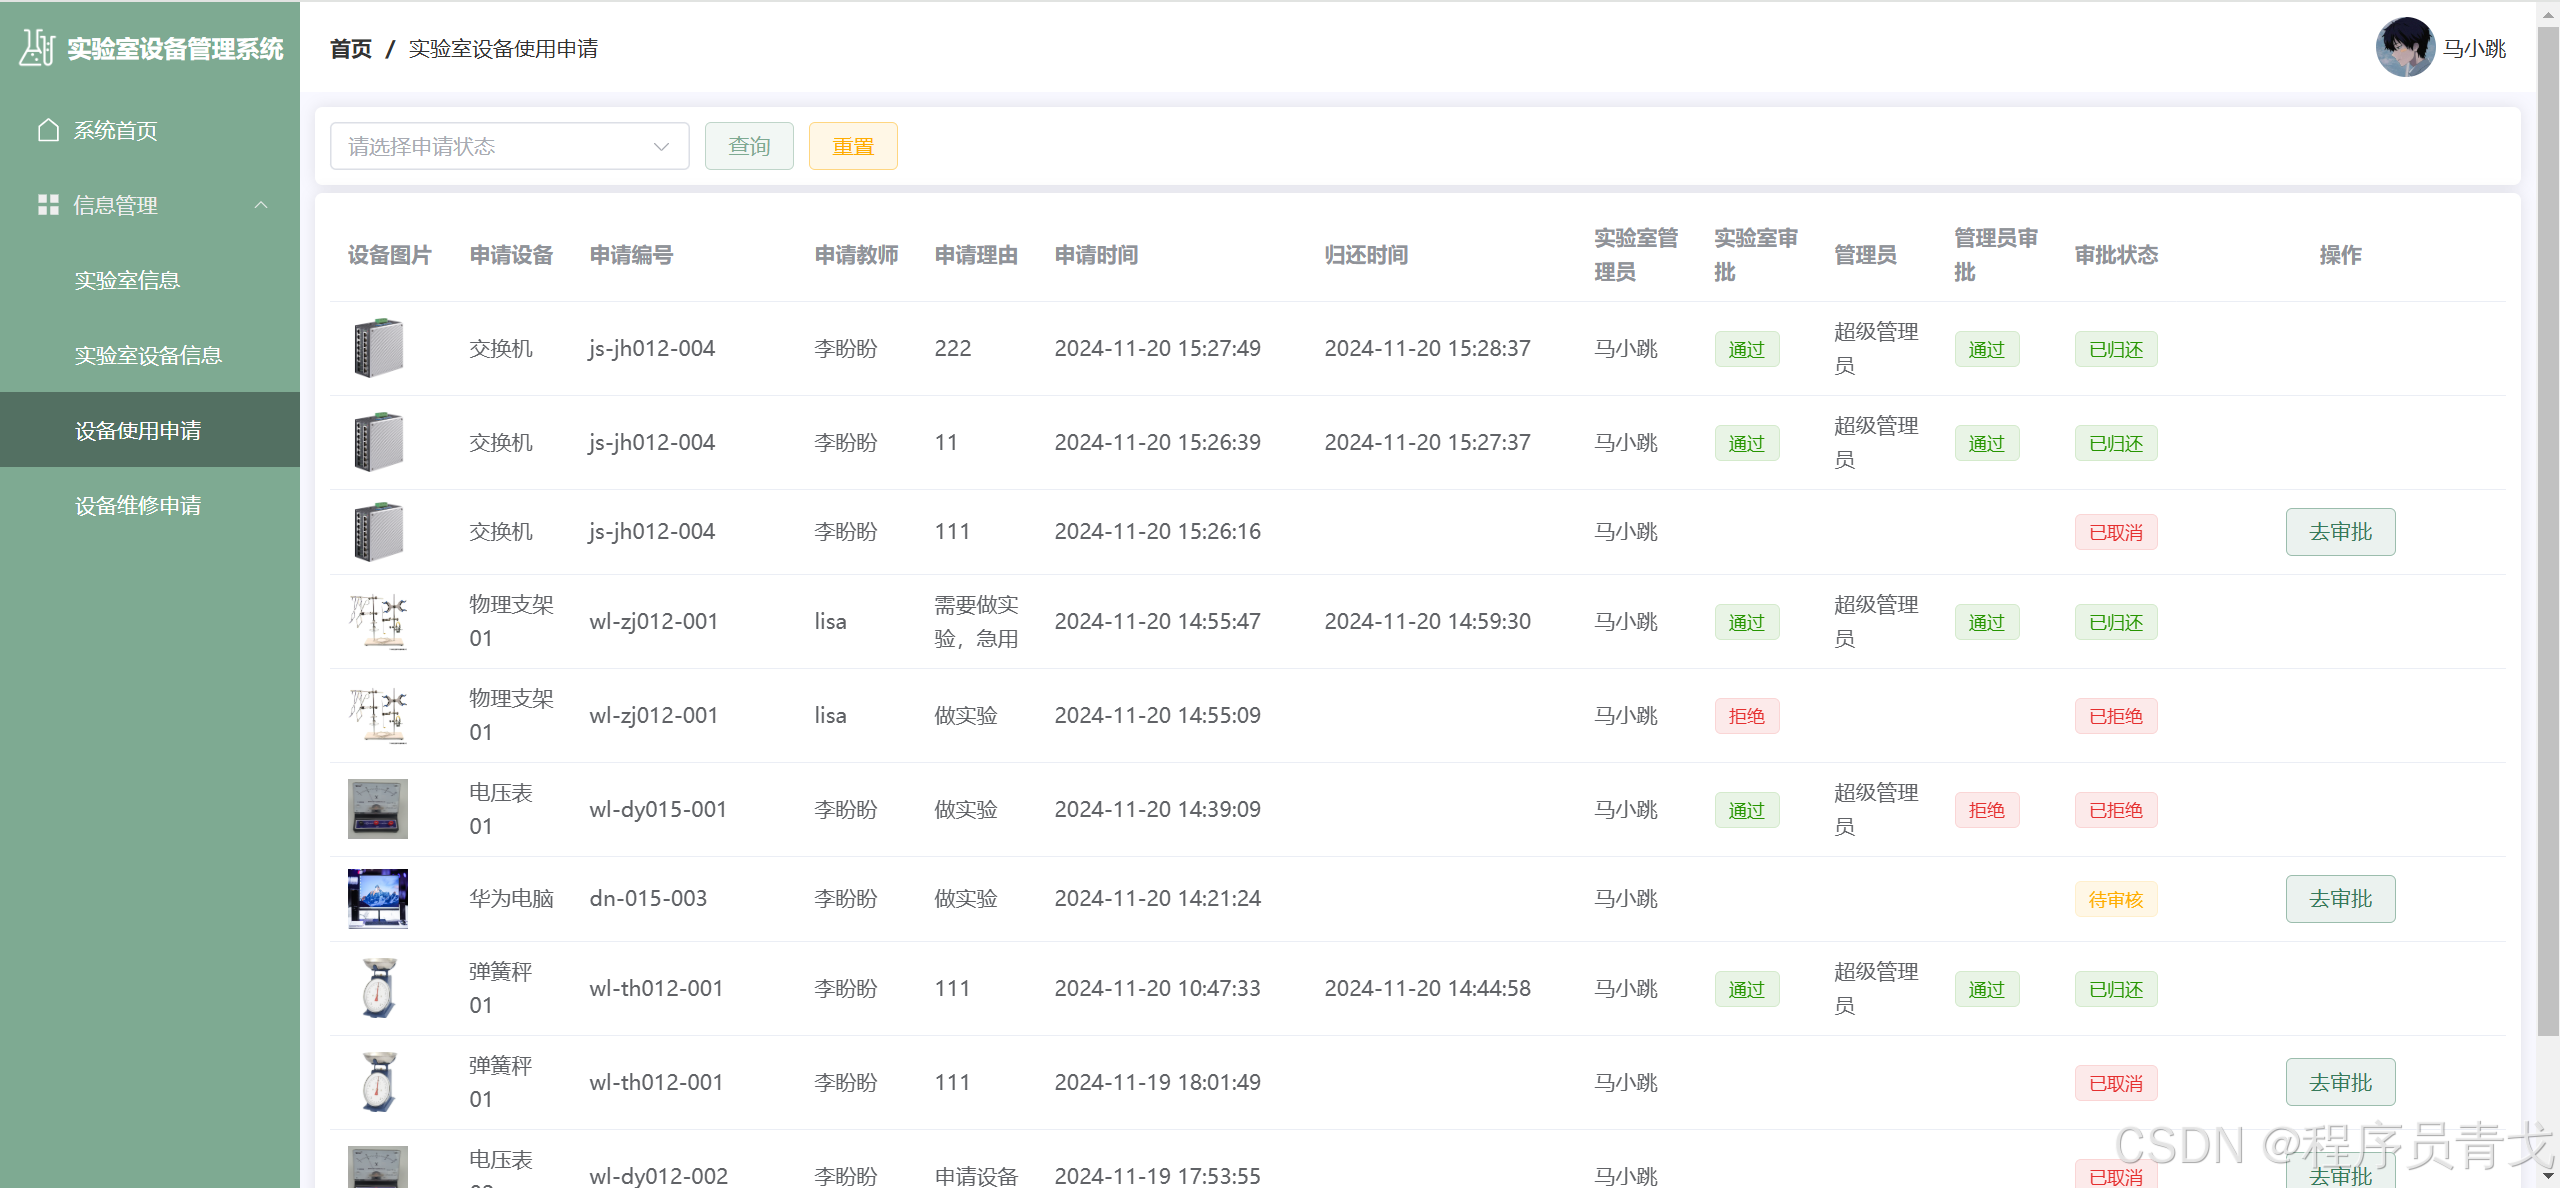Go to 设备维修申请 menu item

click(x=138, y=505)
